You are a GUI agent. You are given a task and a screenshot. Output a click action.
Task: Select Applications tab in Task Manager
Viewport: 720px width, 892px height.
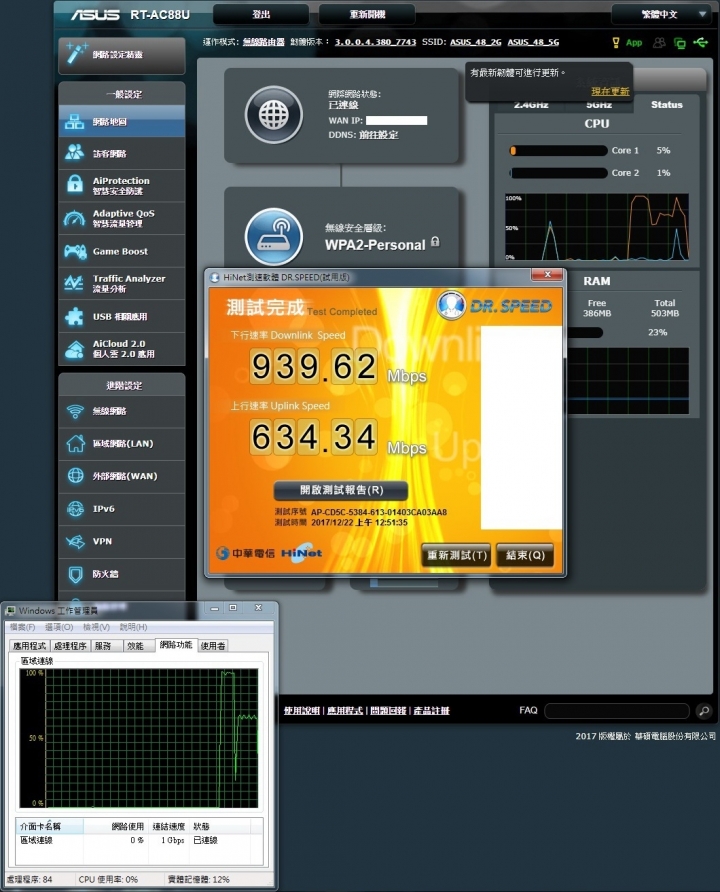(x=30, y=646)
